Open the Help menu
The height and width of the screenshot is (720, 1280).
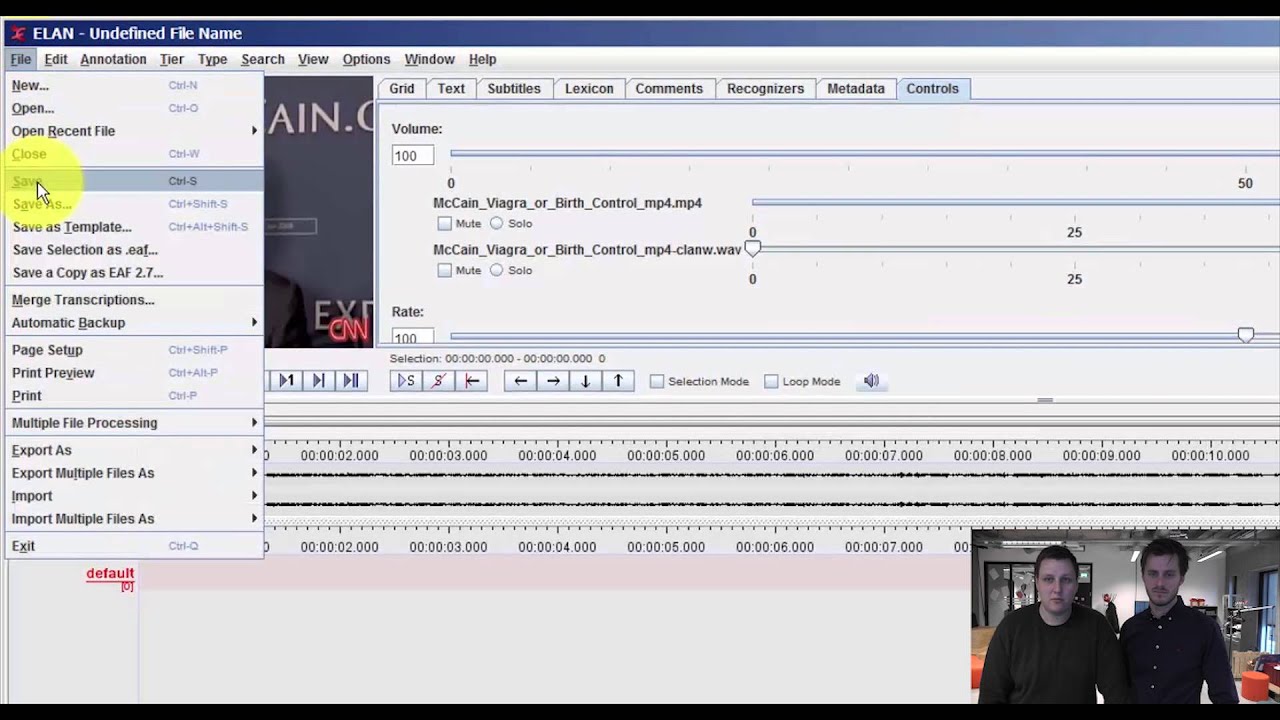tap(482, 59)
